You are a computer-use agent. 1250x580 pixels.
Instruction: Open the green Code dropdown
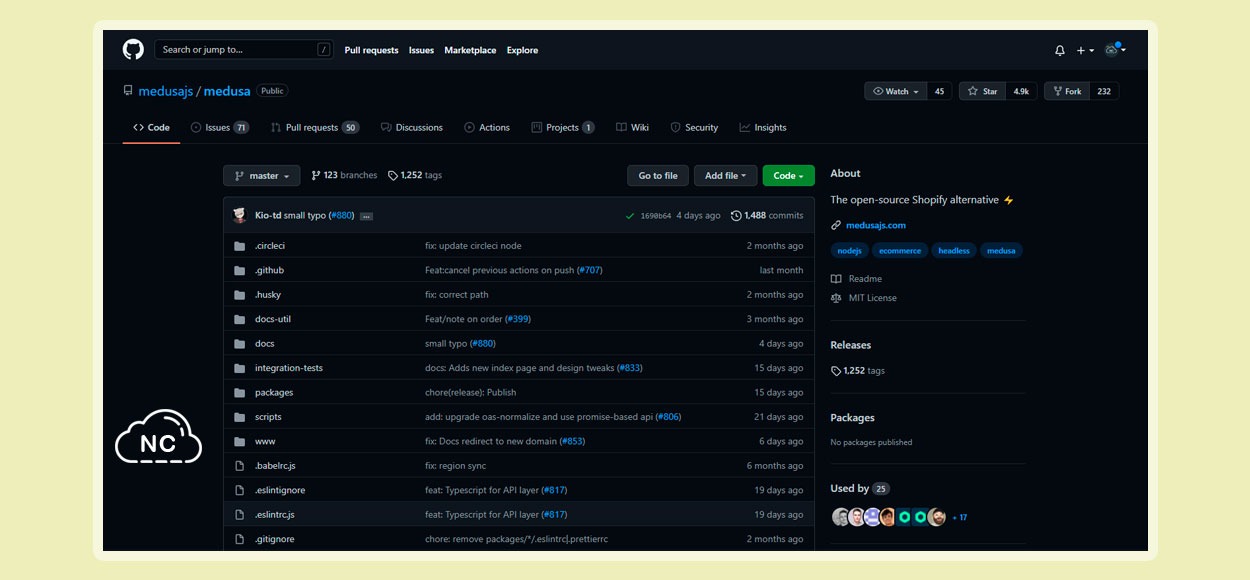pos(789,176)
